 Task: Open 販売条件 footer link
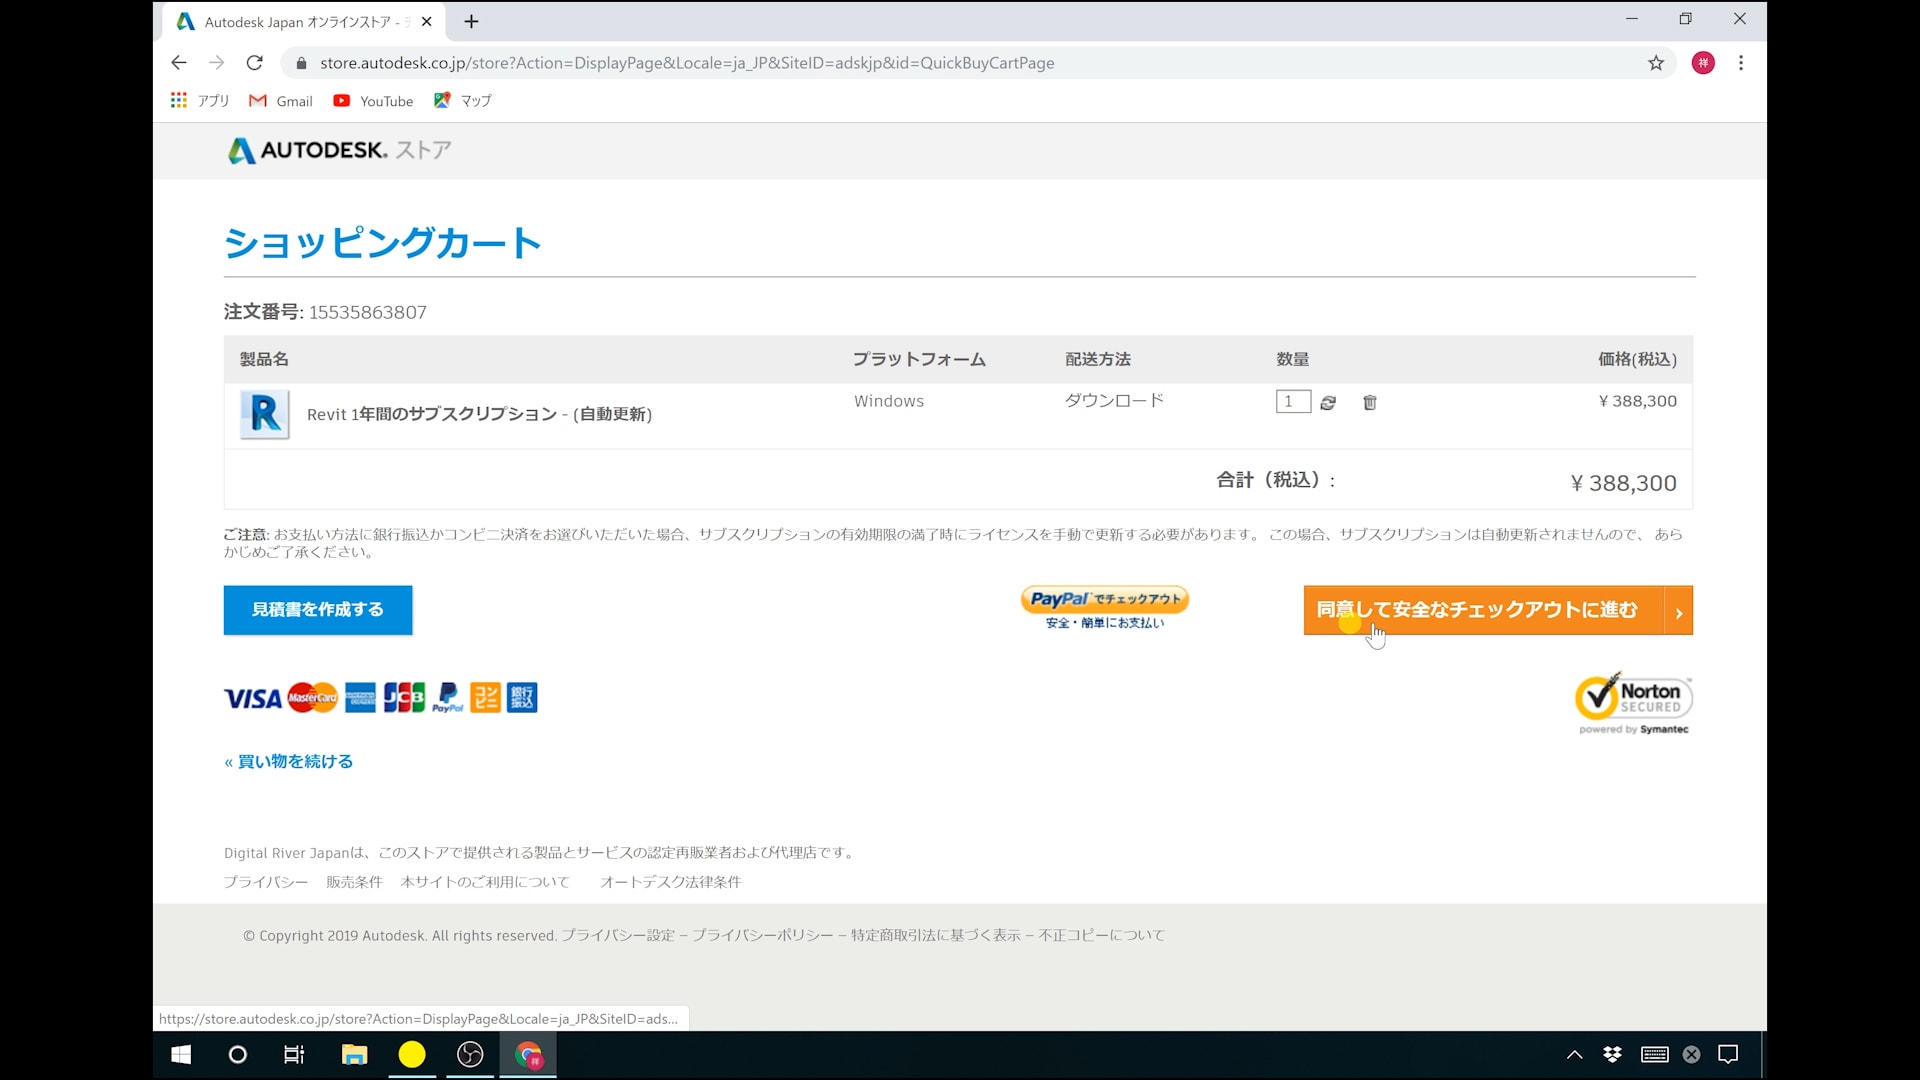pyautogui.click(x=354, y=882)
